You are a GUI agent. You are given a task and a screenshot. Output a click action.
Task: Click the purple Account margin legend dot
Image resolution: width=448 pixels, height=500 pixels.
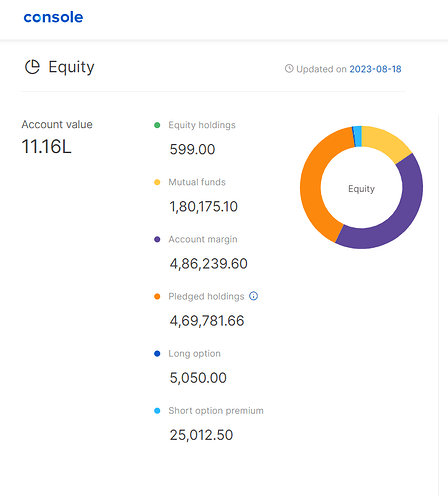[157, 239]
